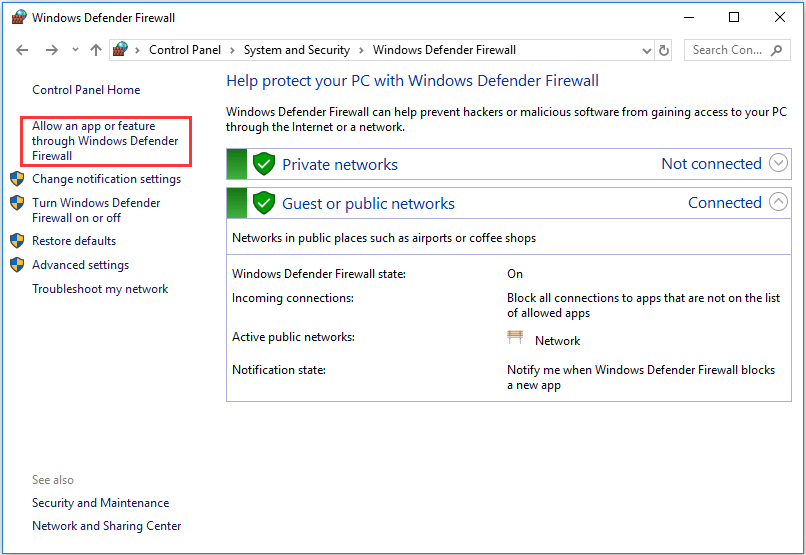
Task: Click shield icon beside Restore defaults
Action: coord(17,240)
